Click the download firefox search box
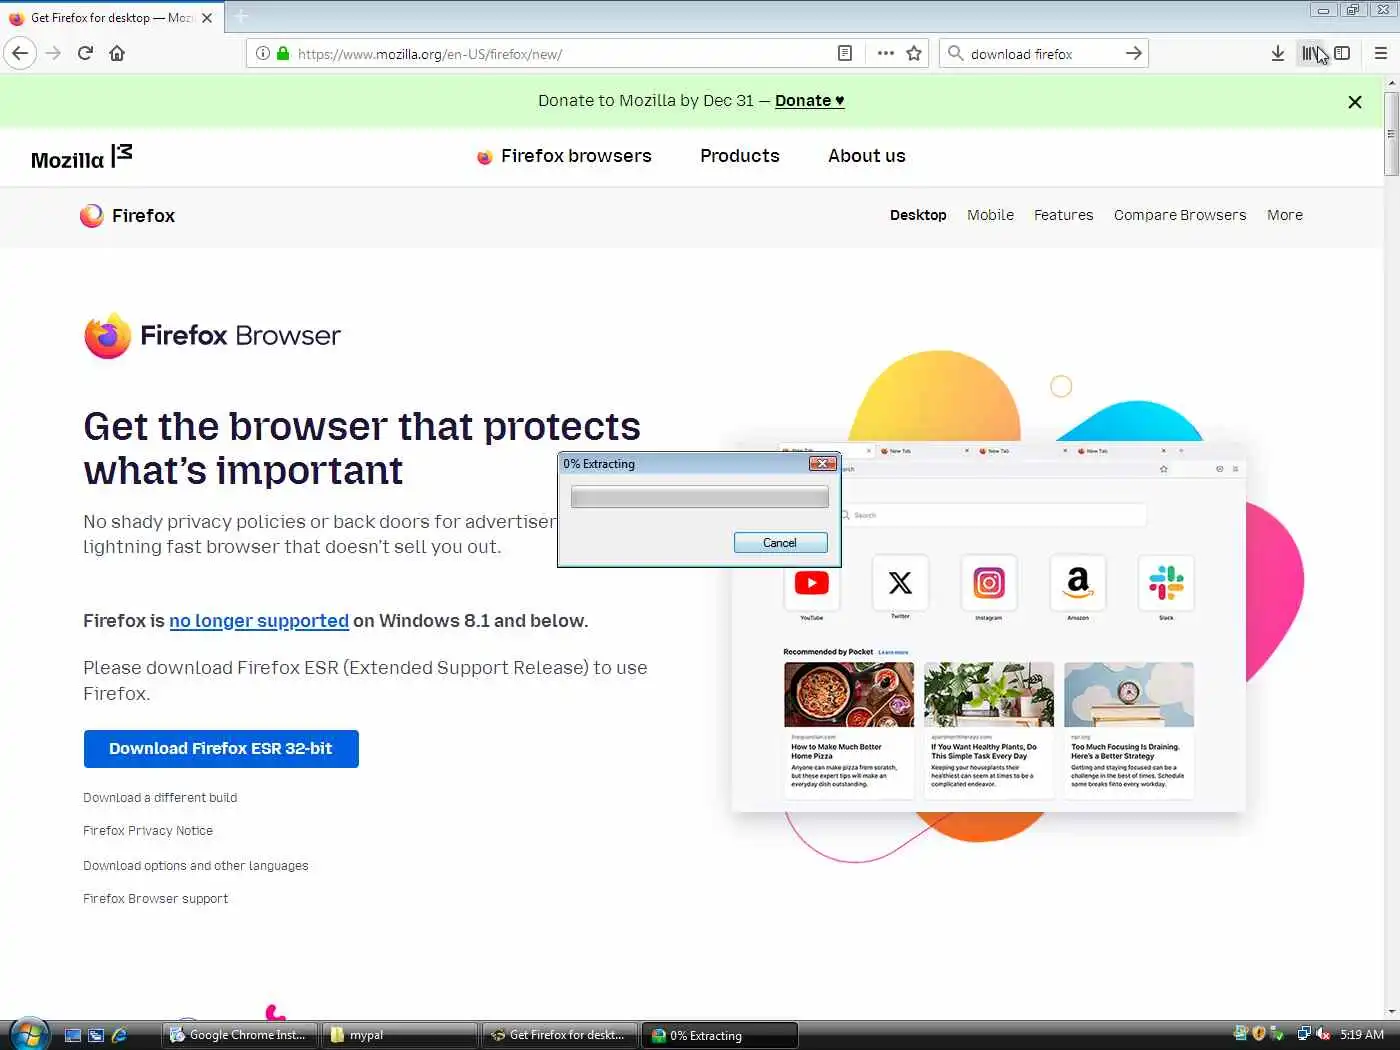The image size is (1400, 1050). 1044,54
